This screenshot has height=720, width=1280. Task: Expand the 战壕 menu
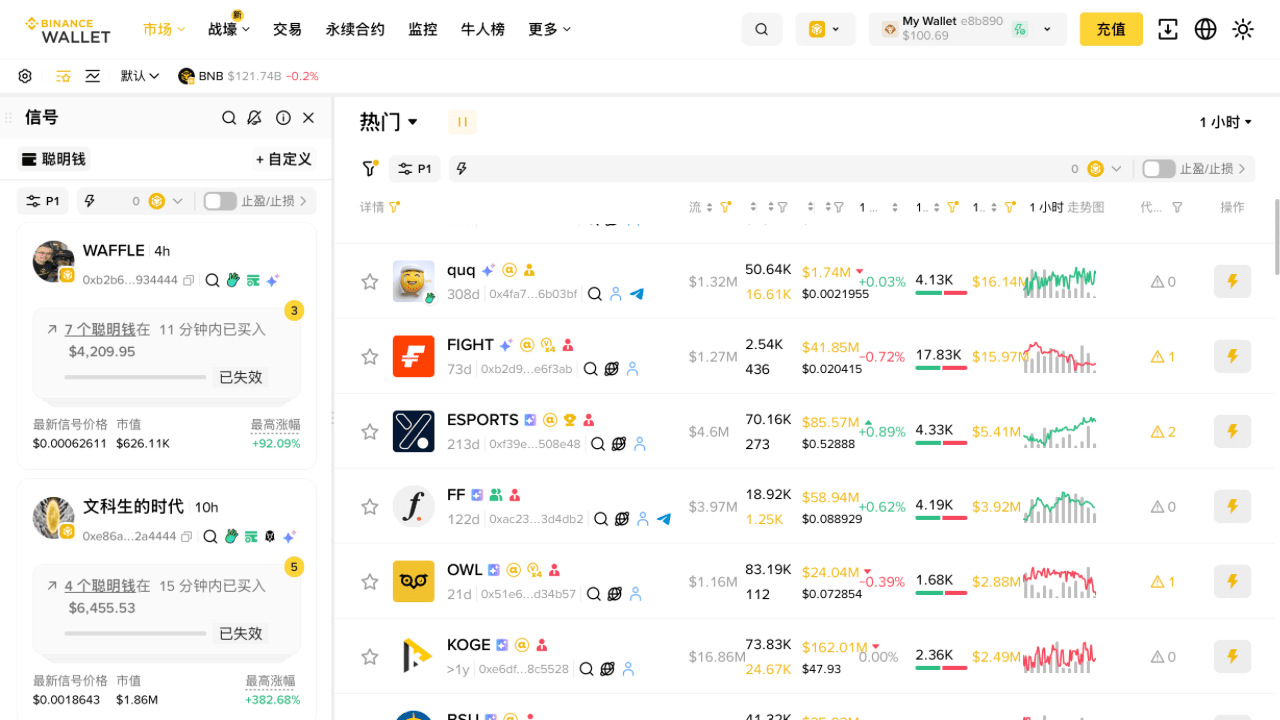coord(229,29)
